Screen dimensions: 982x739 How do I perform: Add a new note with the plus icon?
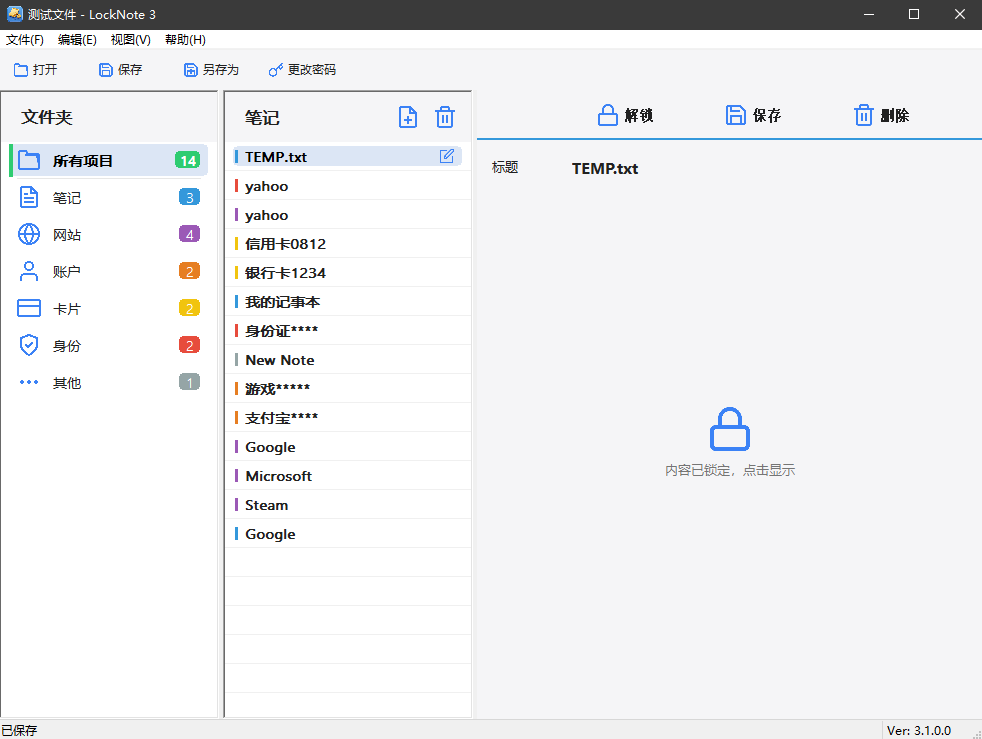click(408, 117)
